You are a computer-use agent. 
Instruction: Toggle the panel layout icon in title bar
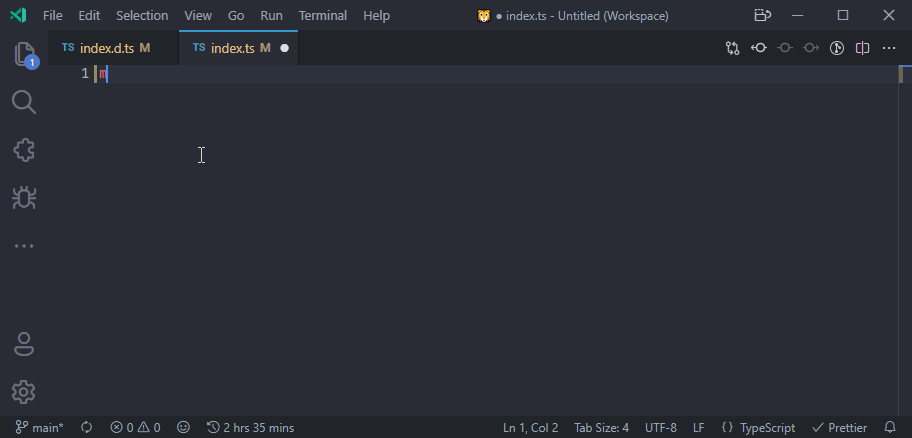[763, 16]
